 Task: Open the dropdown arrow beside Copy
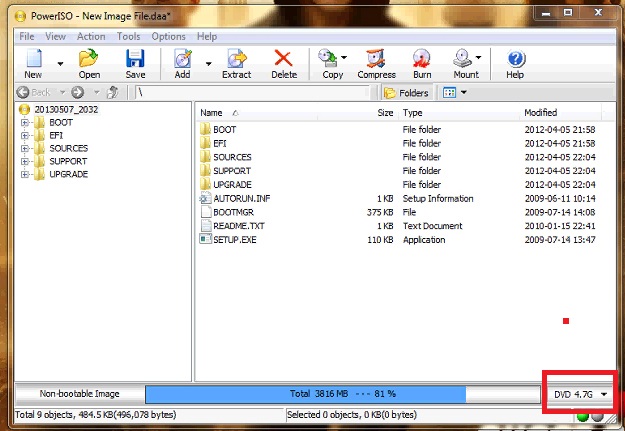(x=344, y=57)
